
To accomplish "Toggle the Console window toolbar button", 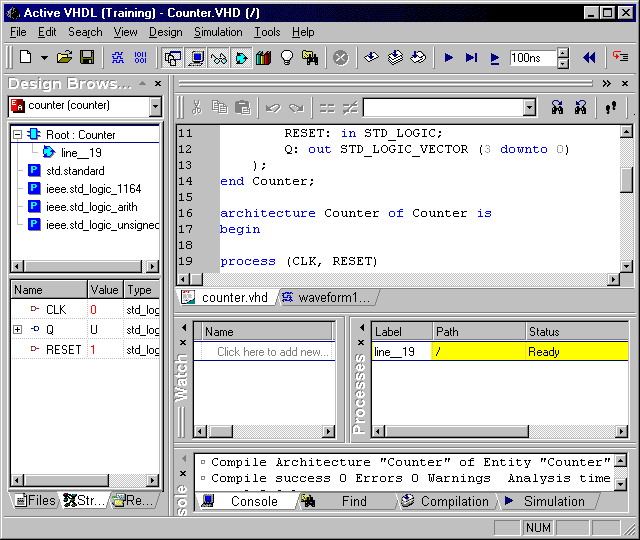I will point(196,58).
